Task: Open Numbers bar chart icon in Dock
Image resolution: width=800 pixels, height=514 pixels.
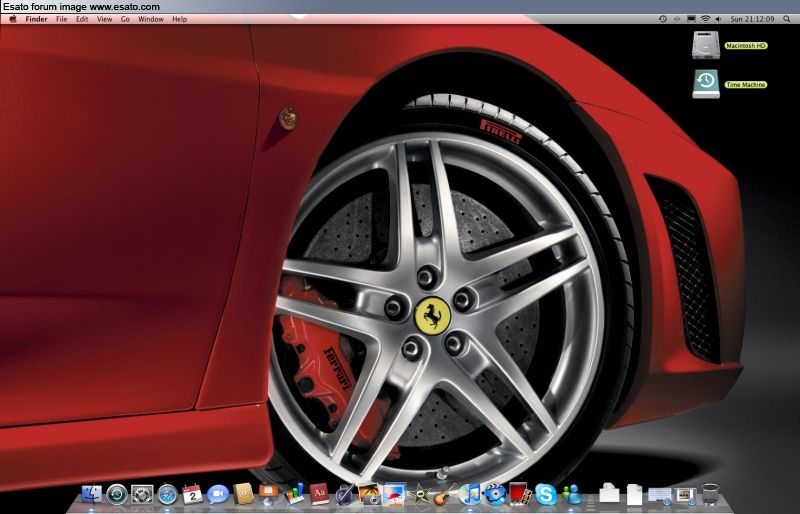Action: pyautogui.click(x=294, y=494)
